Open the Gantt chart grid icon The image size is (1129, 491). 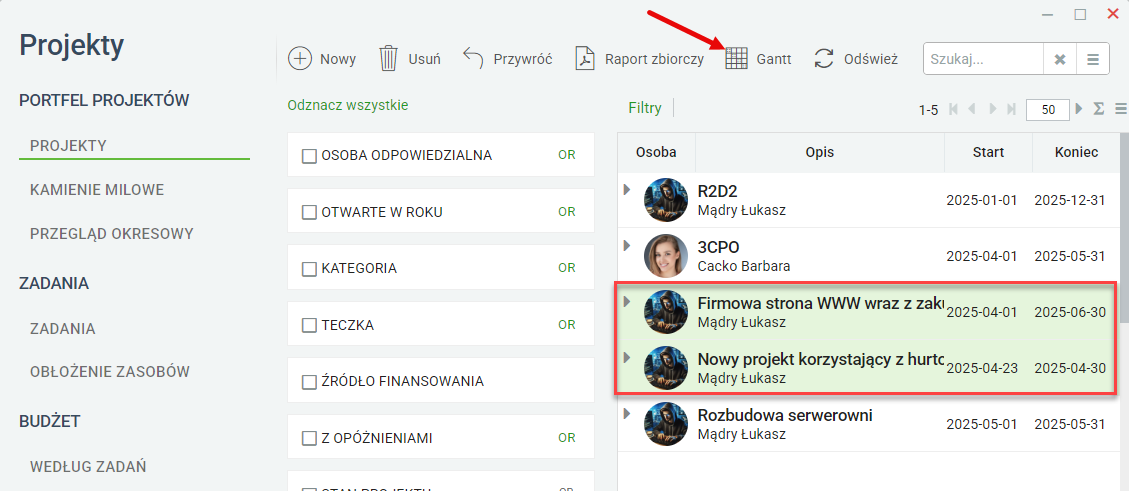pyautogui.click(x=737, y=58)
